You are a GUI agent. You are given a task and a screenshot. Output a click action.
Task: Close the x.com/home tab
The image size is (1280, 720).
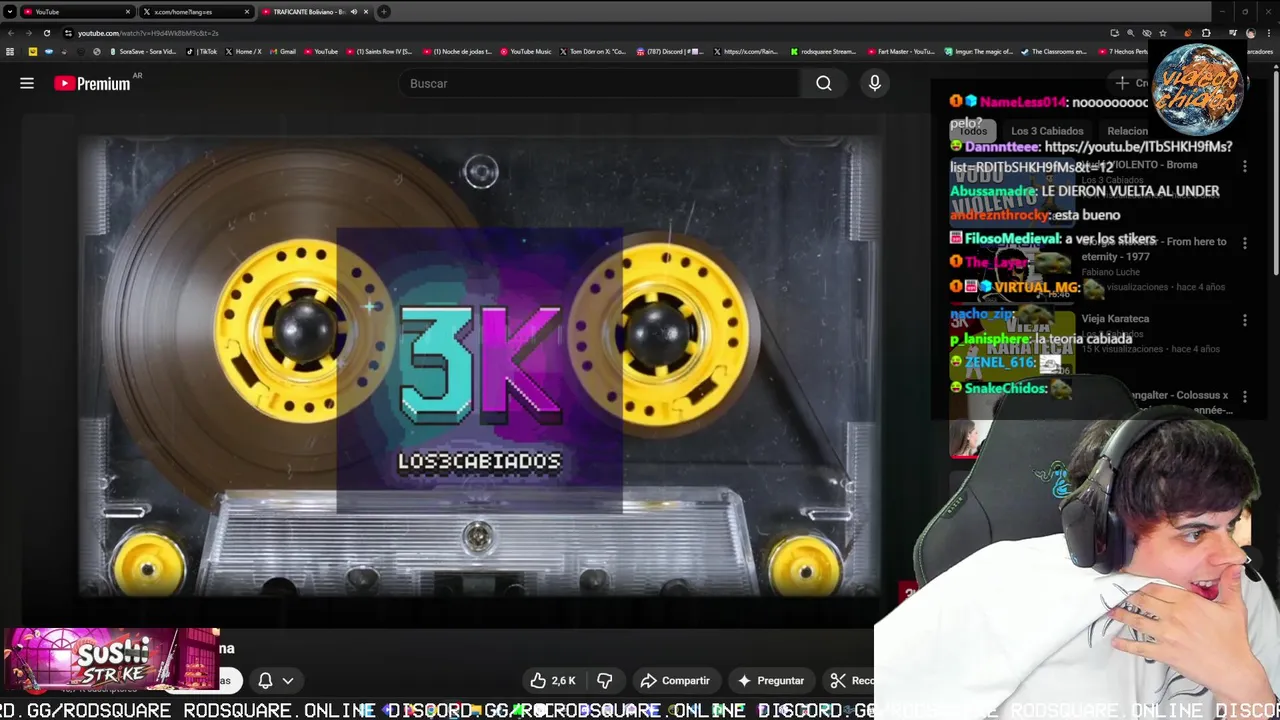click(247, 12)
